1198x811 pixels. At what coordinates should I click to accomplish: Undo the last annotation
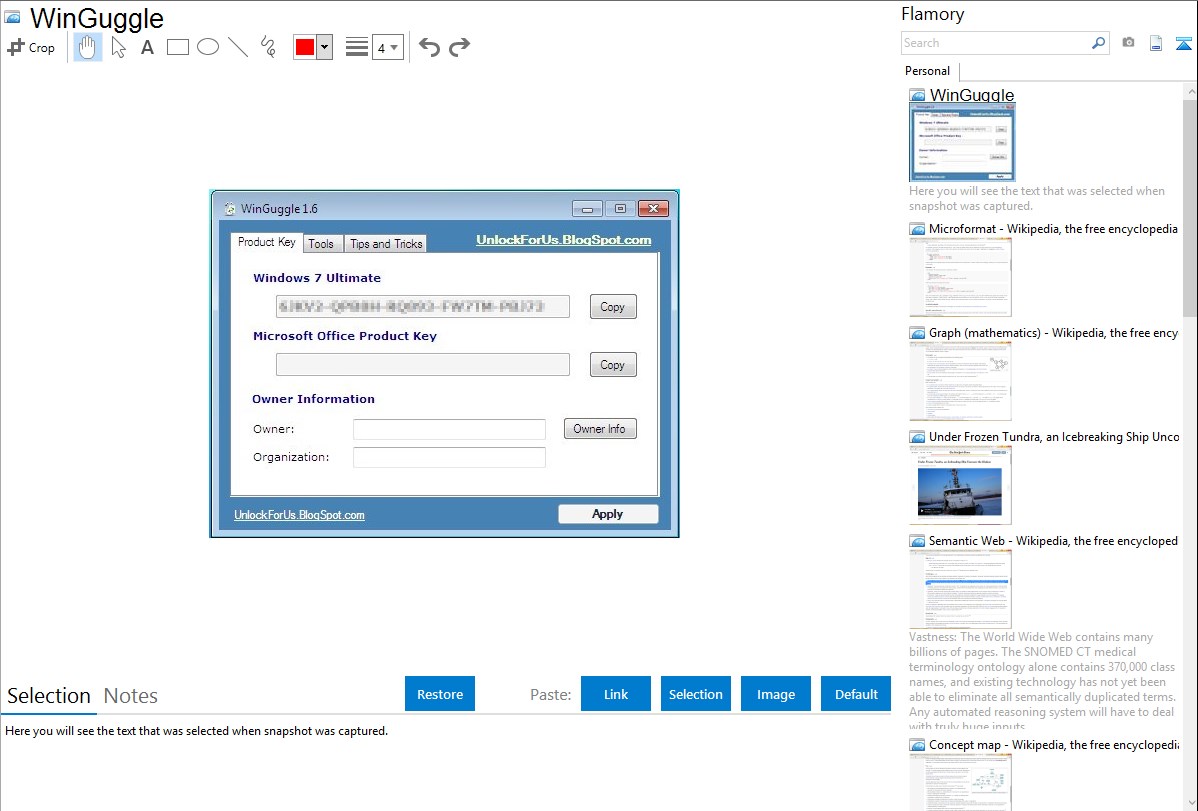tap(429, 47)
